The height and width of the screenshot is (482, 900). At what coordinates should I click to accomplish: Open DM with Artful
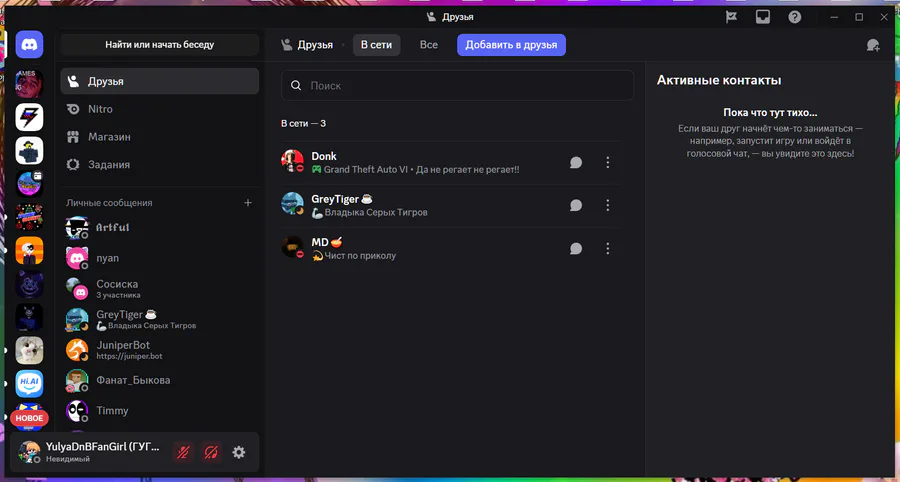click(160, 227)
